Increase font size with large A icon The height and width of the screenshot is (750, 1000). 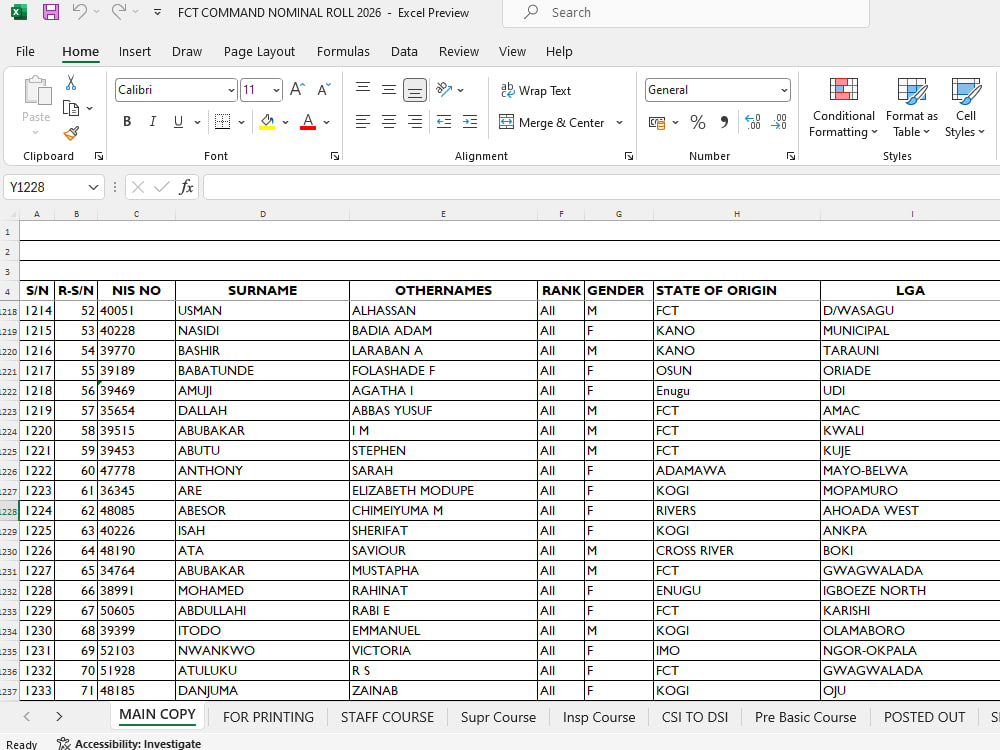coord(297,89)
